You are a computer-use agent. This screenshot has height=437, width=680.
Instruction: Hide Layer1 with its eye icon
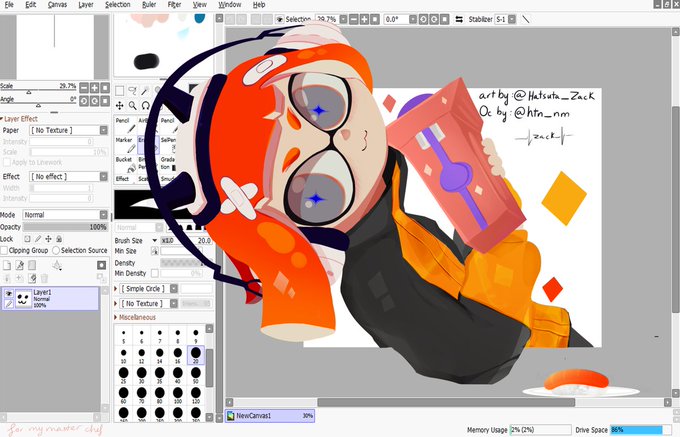click(9, 294)
